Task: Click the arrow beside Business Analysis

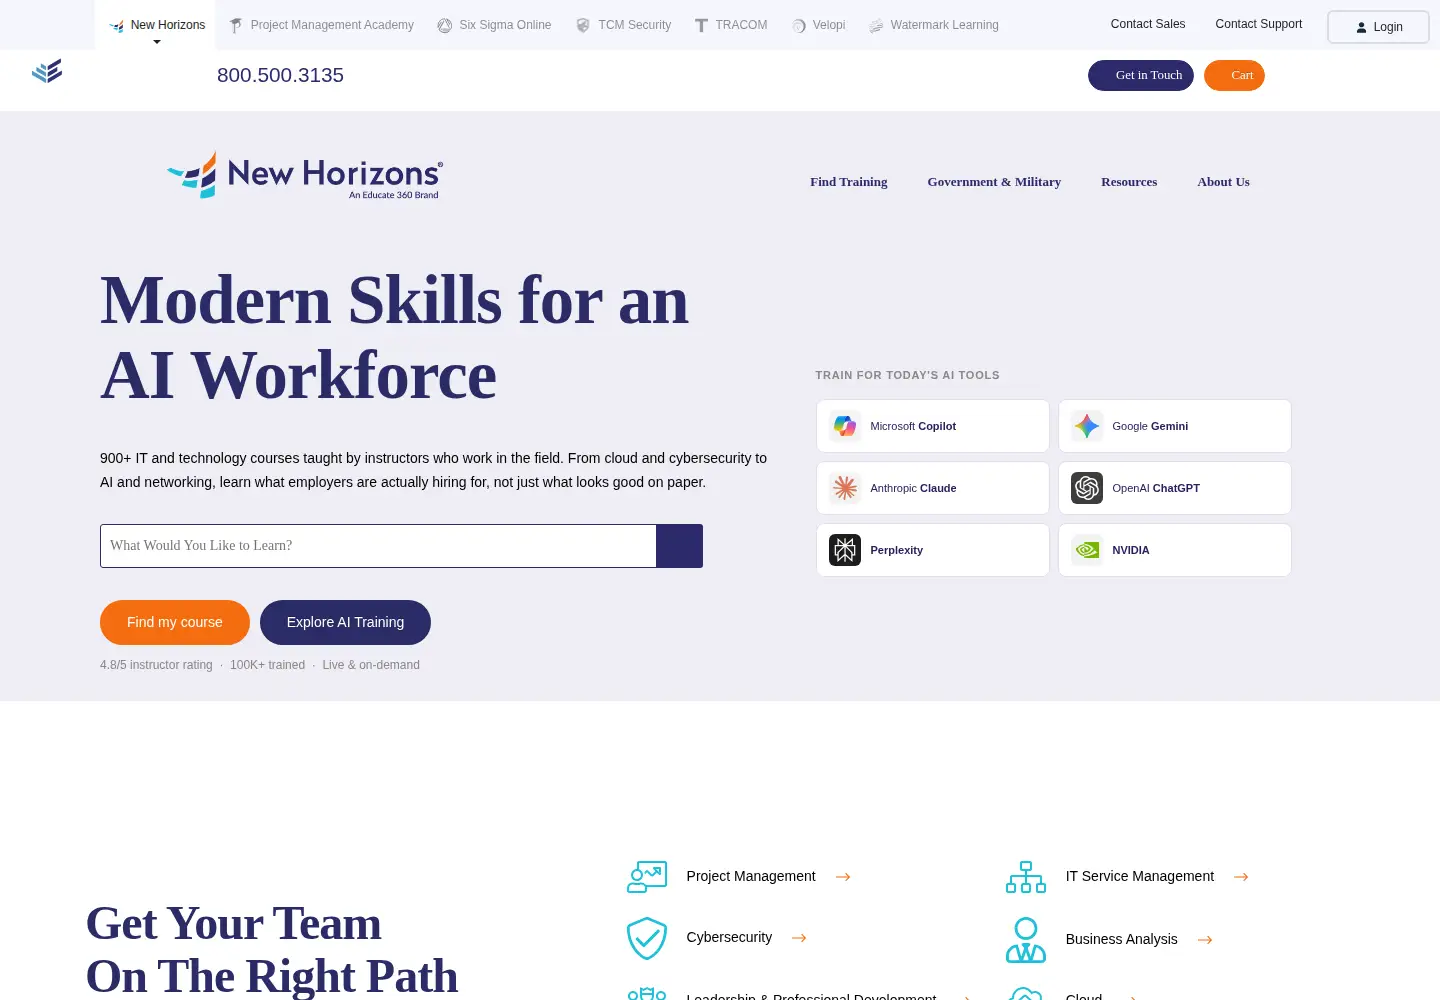Action: click(x=1205, y=940)
